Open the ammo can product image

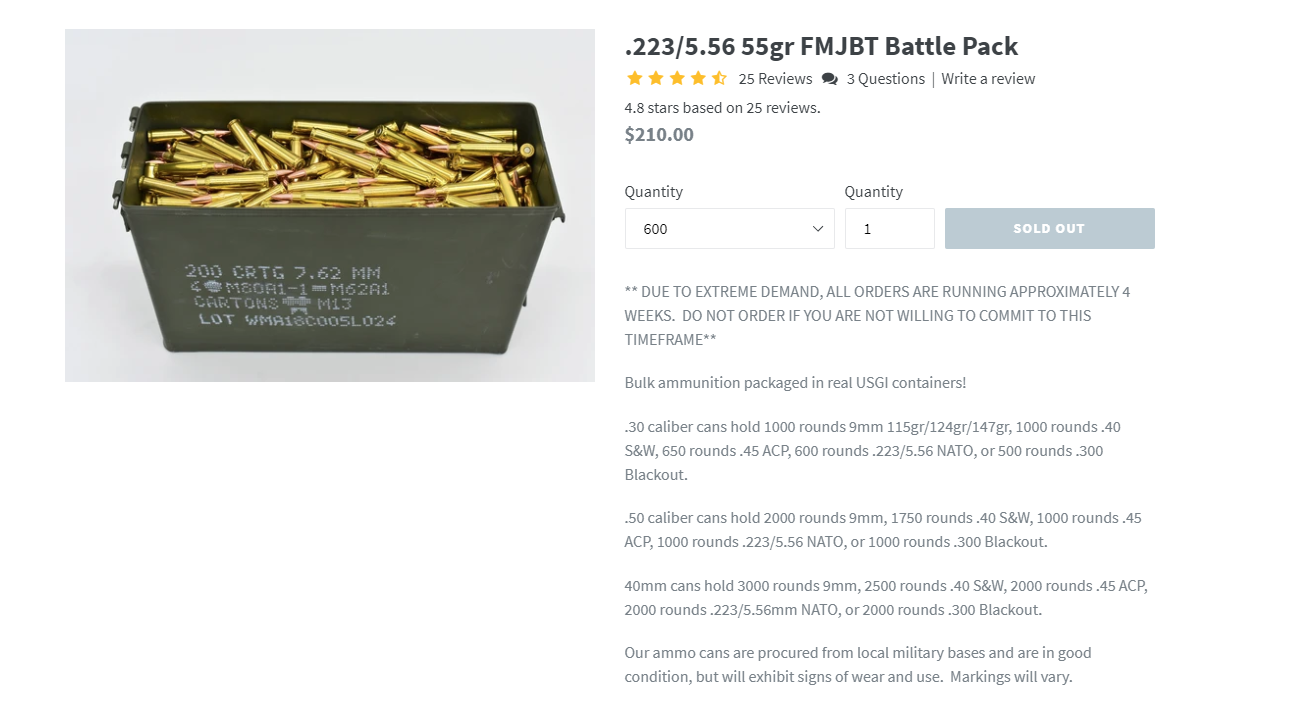tap(330, 205)
